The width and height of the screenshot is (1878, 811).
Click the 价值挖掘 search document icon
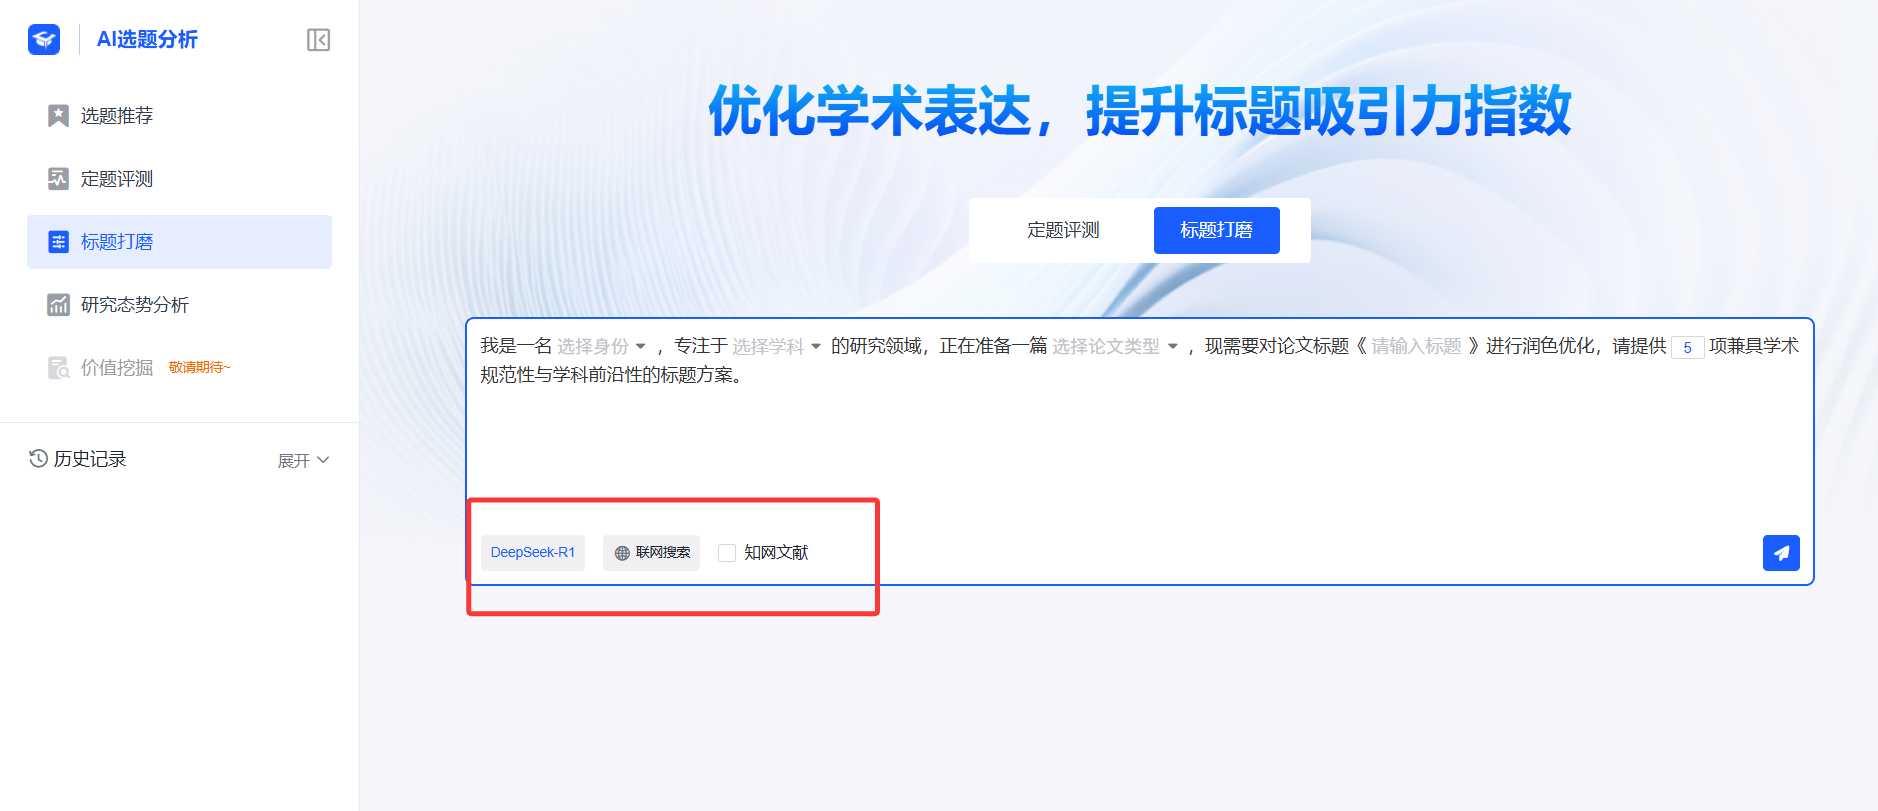[58, 368]
